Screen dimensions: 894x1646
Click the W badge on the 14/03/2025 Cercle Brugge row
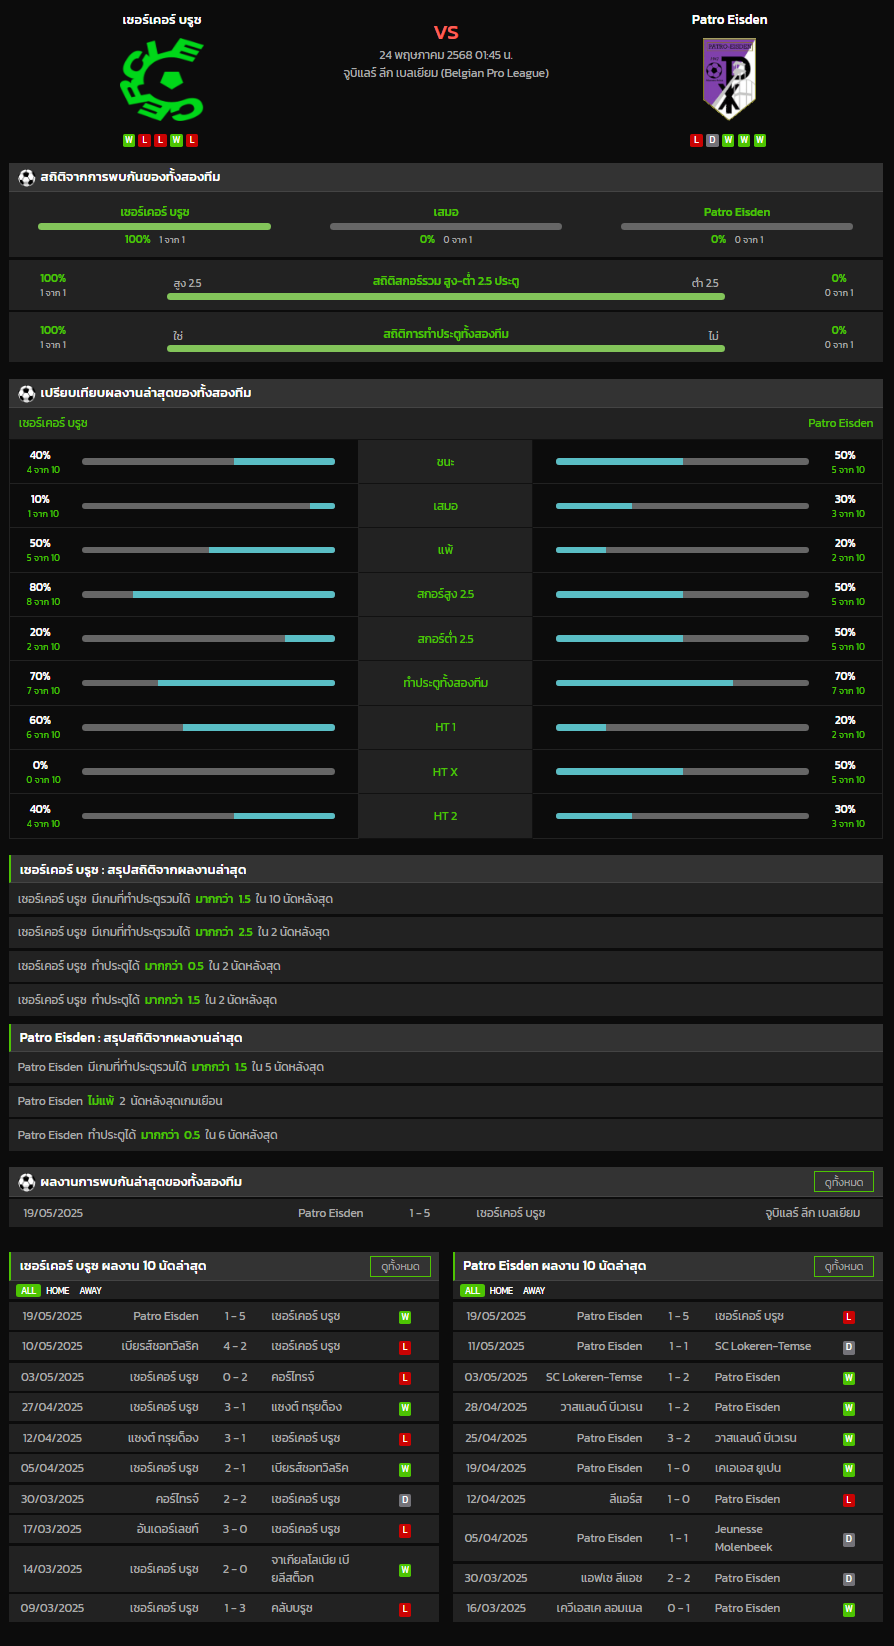(405, 1570)
